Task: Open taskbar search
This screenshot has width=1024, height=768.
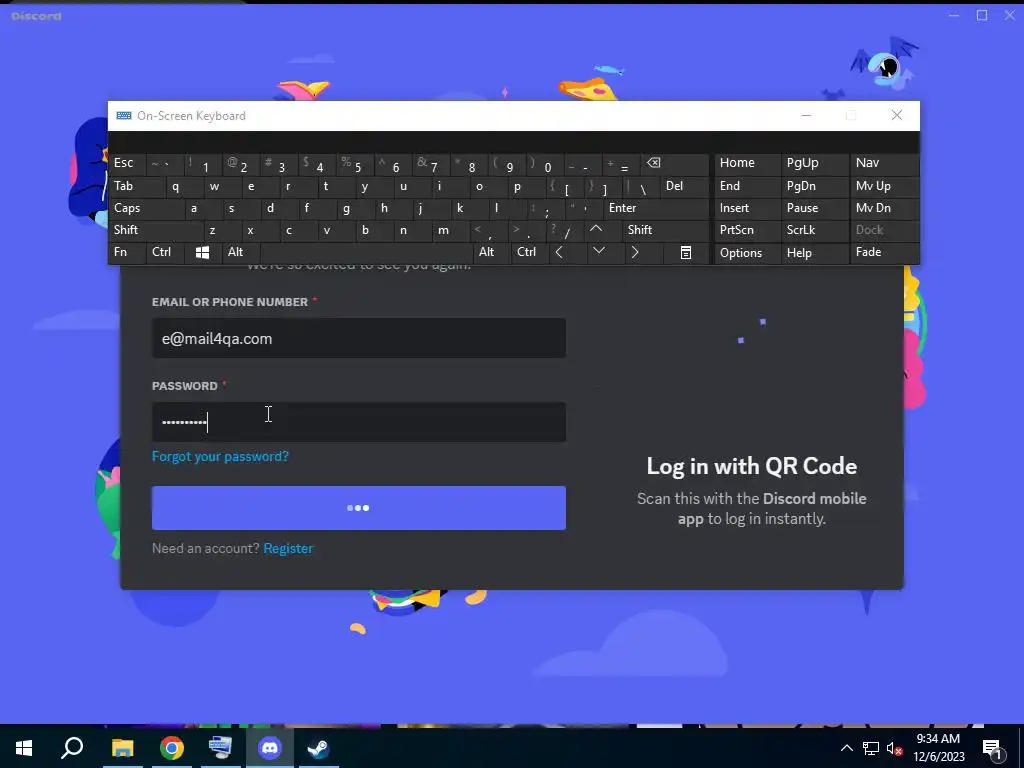Action: tap(72, 748)
